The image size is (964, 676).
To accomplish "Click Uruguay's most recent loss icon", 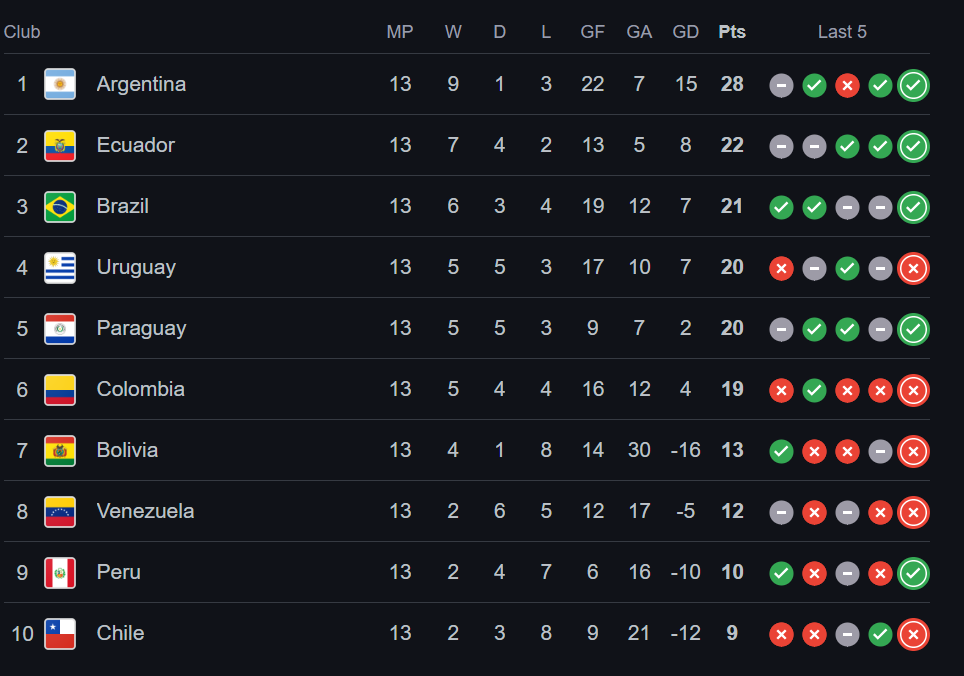I will [913, 269].
